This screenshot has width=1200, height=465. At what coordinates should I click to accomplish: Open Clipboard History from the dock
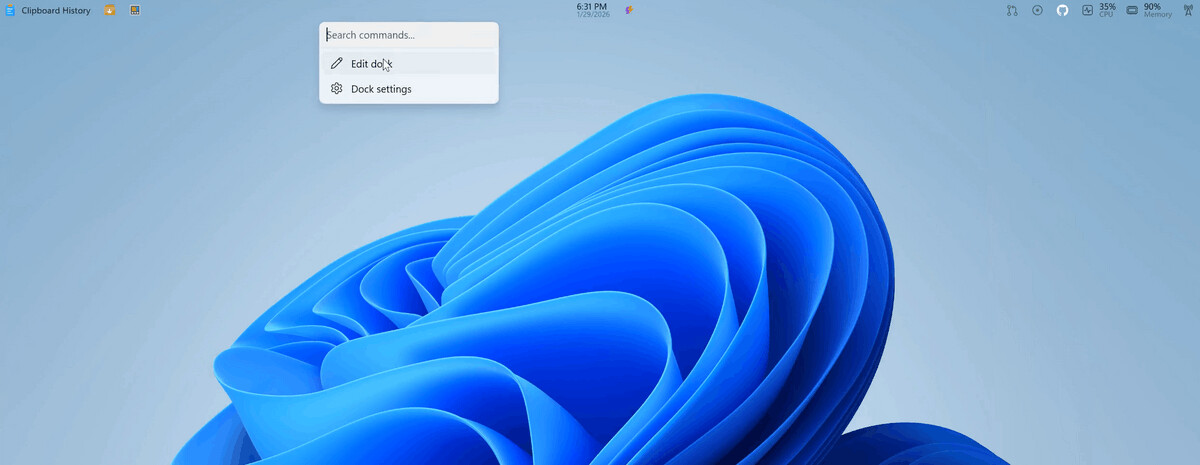coord(47,10)
